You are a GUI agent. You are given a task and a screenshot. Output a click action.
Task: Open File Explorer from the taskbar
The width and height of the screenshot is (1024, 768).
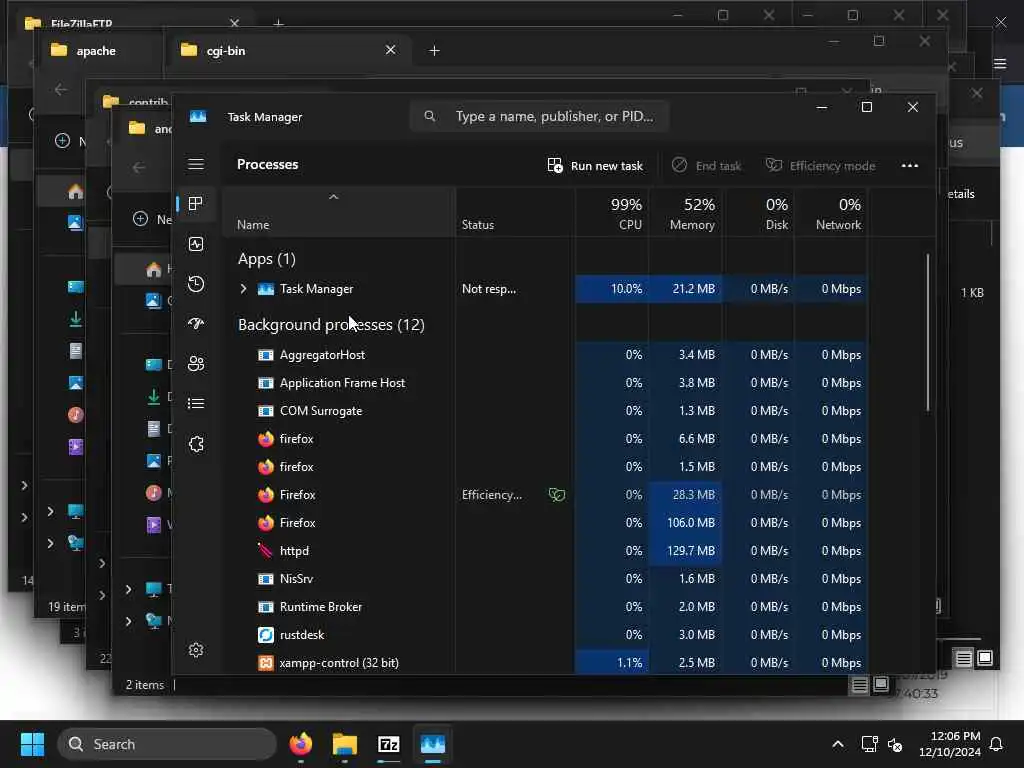(345, 744)
